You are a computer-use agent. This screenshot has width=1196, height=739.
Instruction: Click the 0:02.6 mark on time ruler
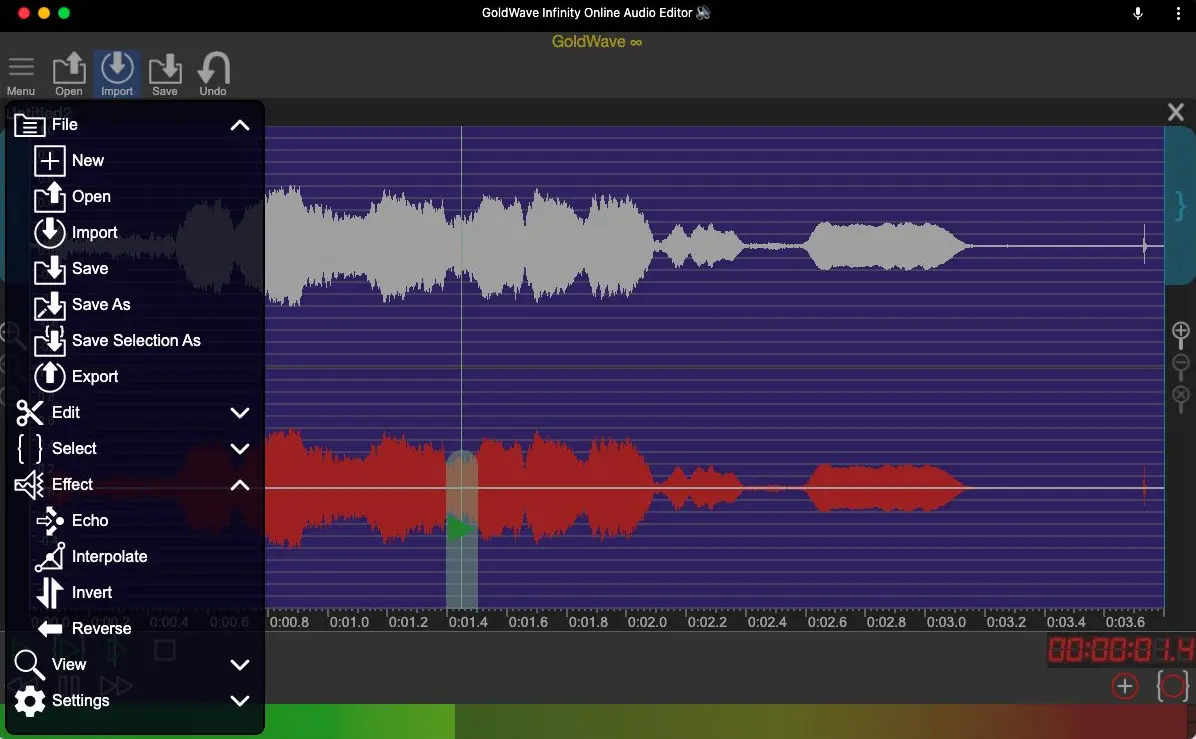827,622
